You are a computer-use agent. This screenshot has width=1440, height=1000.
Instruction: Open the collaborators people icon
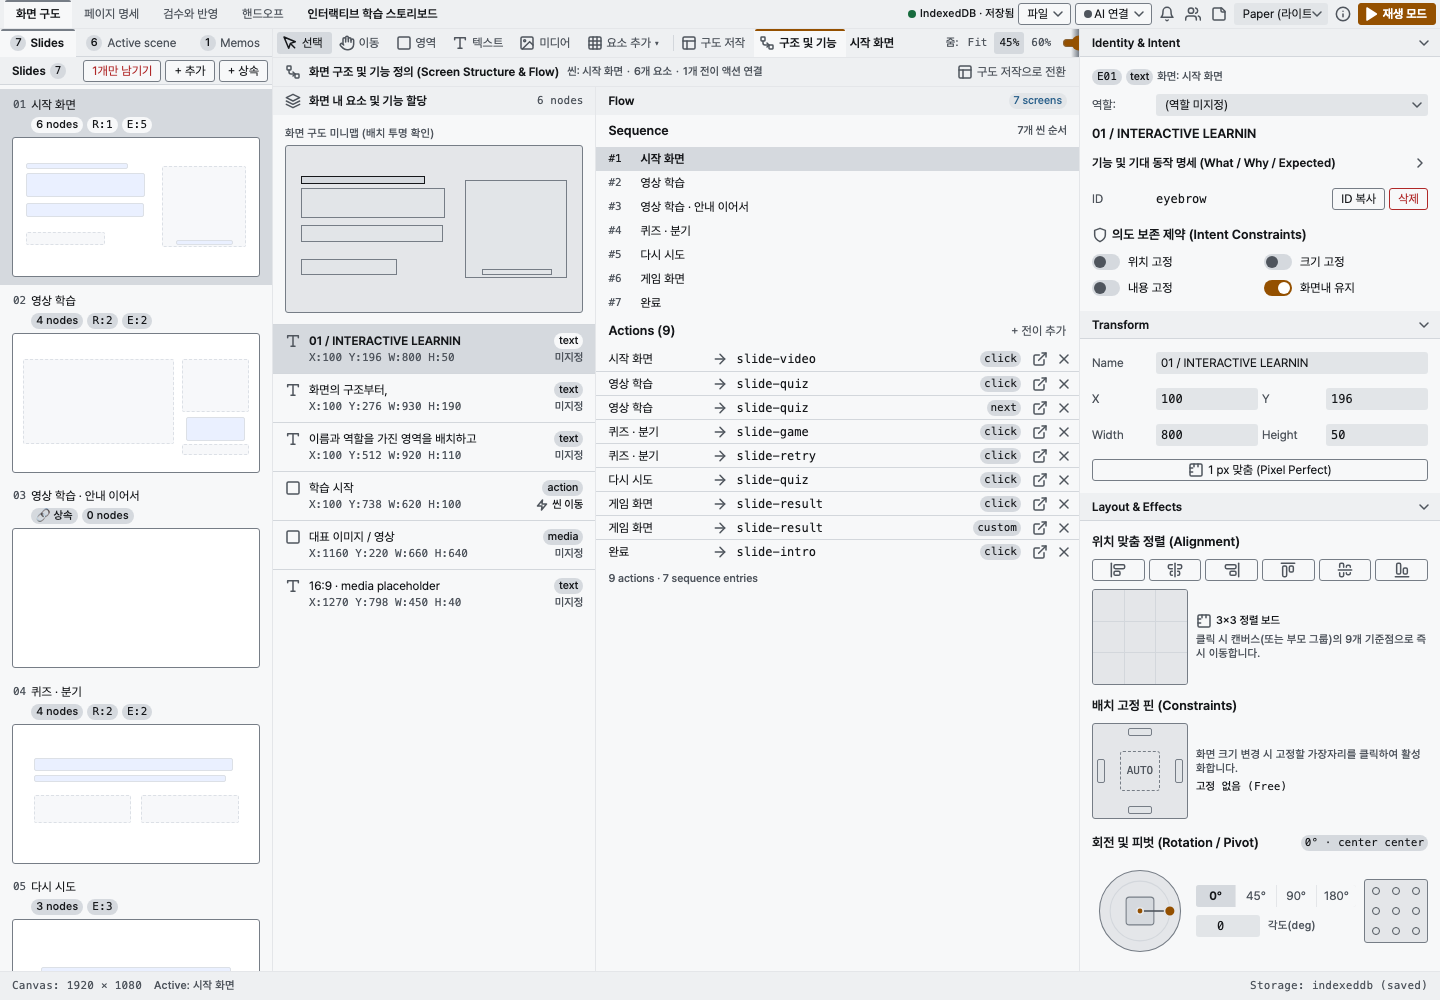coord(1193,14)
